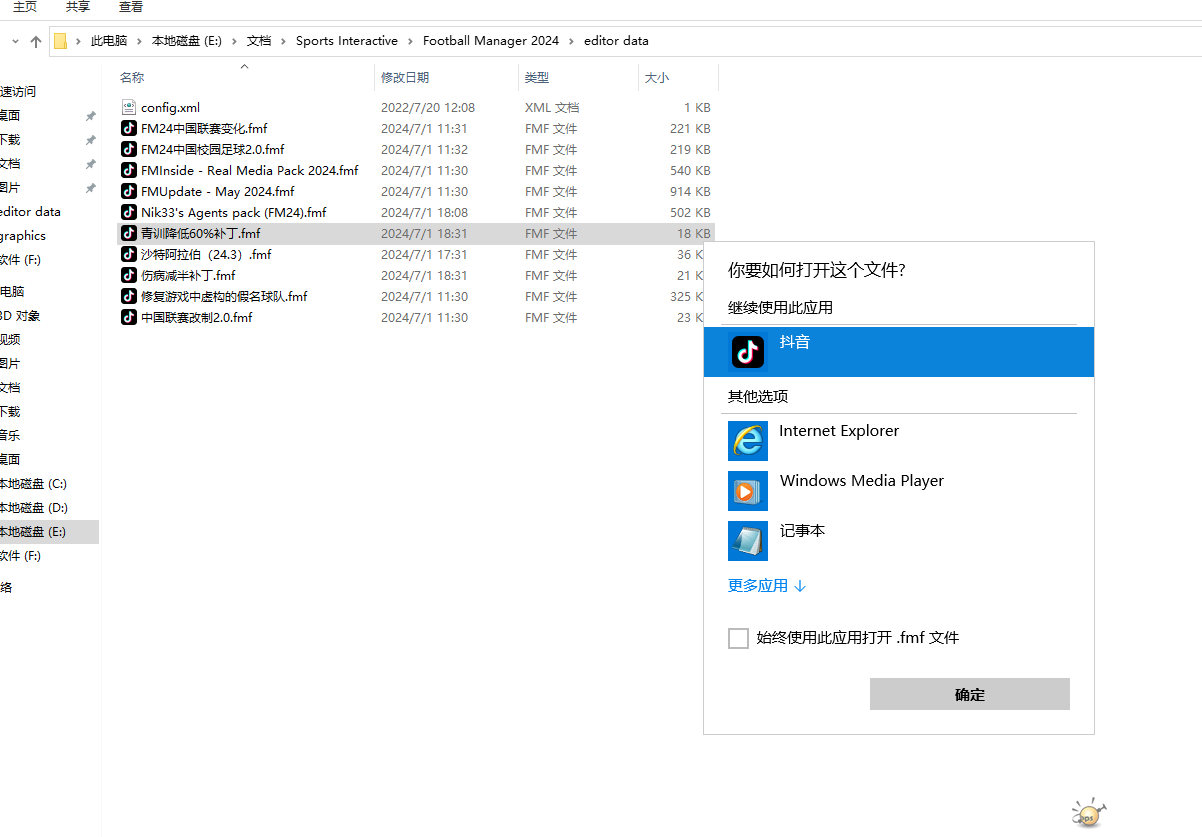
Task: Navigate to Football Manager 2024 breadcrumb
Action: [x=491, y=41]
